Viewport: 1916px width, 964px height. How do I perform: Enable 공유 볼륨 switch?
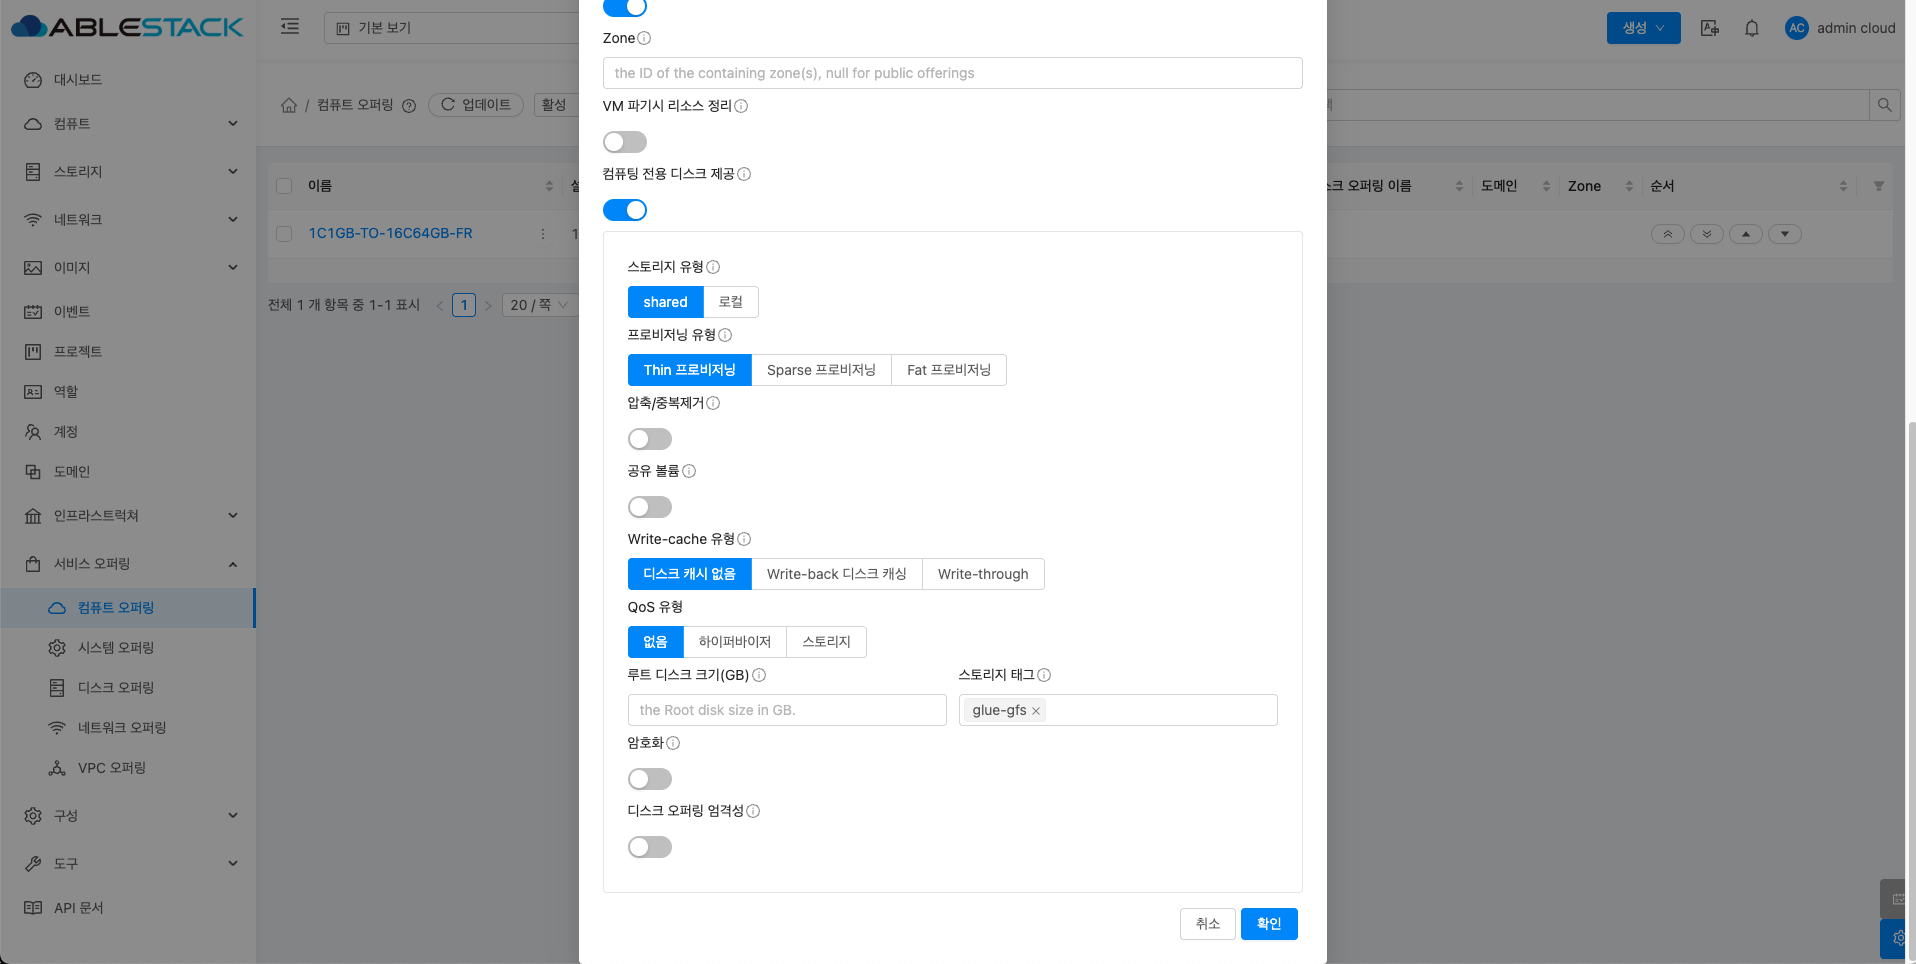(650, 507)
